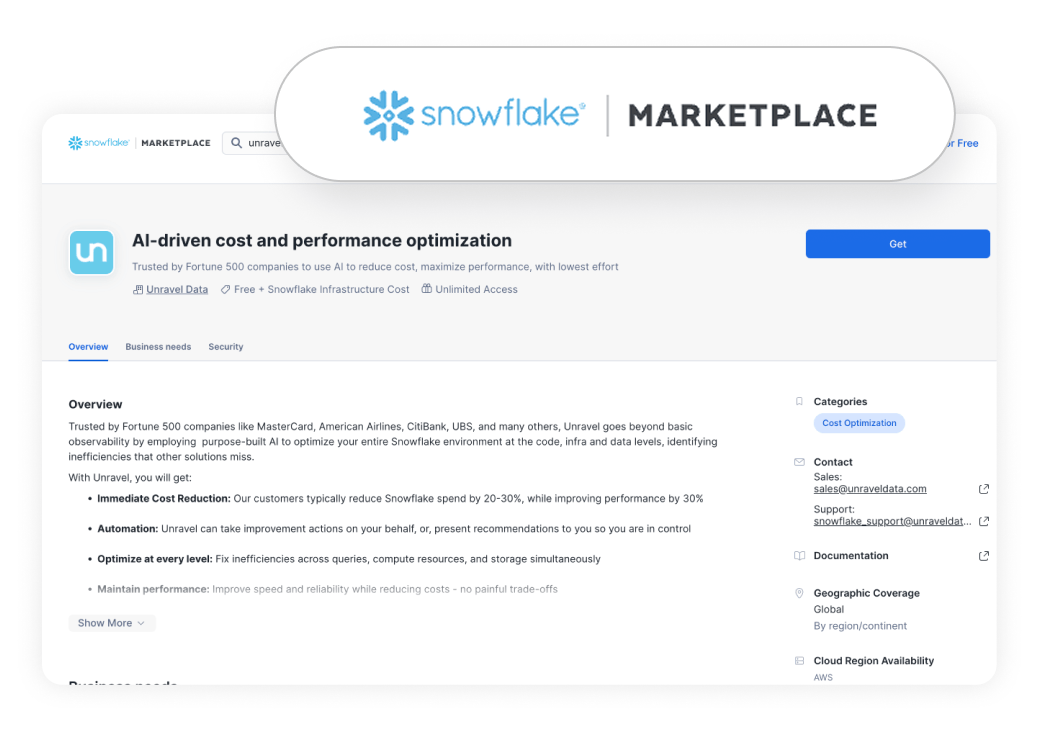
Task: Click the 'Global' coverage value
Action: pyautogui.click(x=829, y=609)
